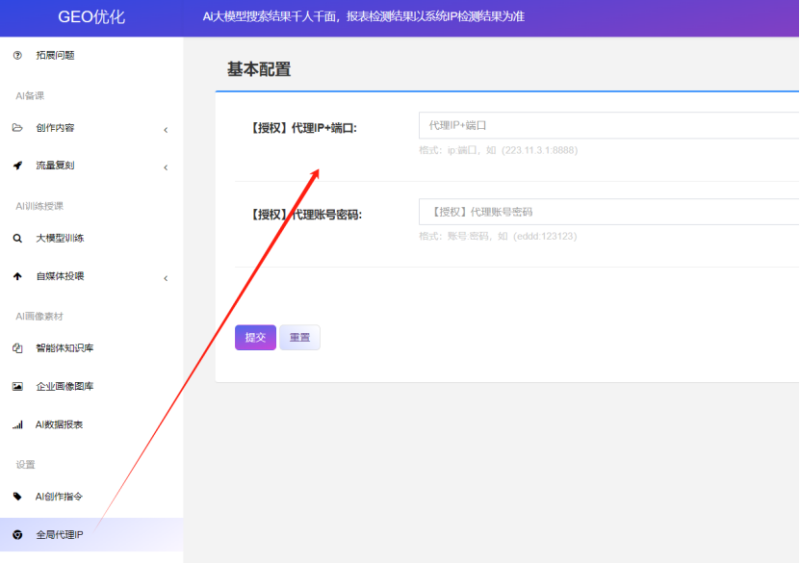
Task: Open the 自媒体投喂 menu item
Action: point(92,276)
